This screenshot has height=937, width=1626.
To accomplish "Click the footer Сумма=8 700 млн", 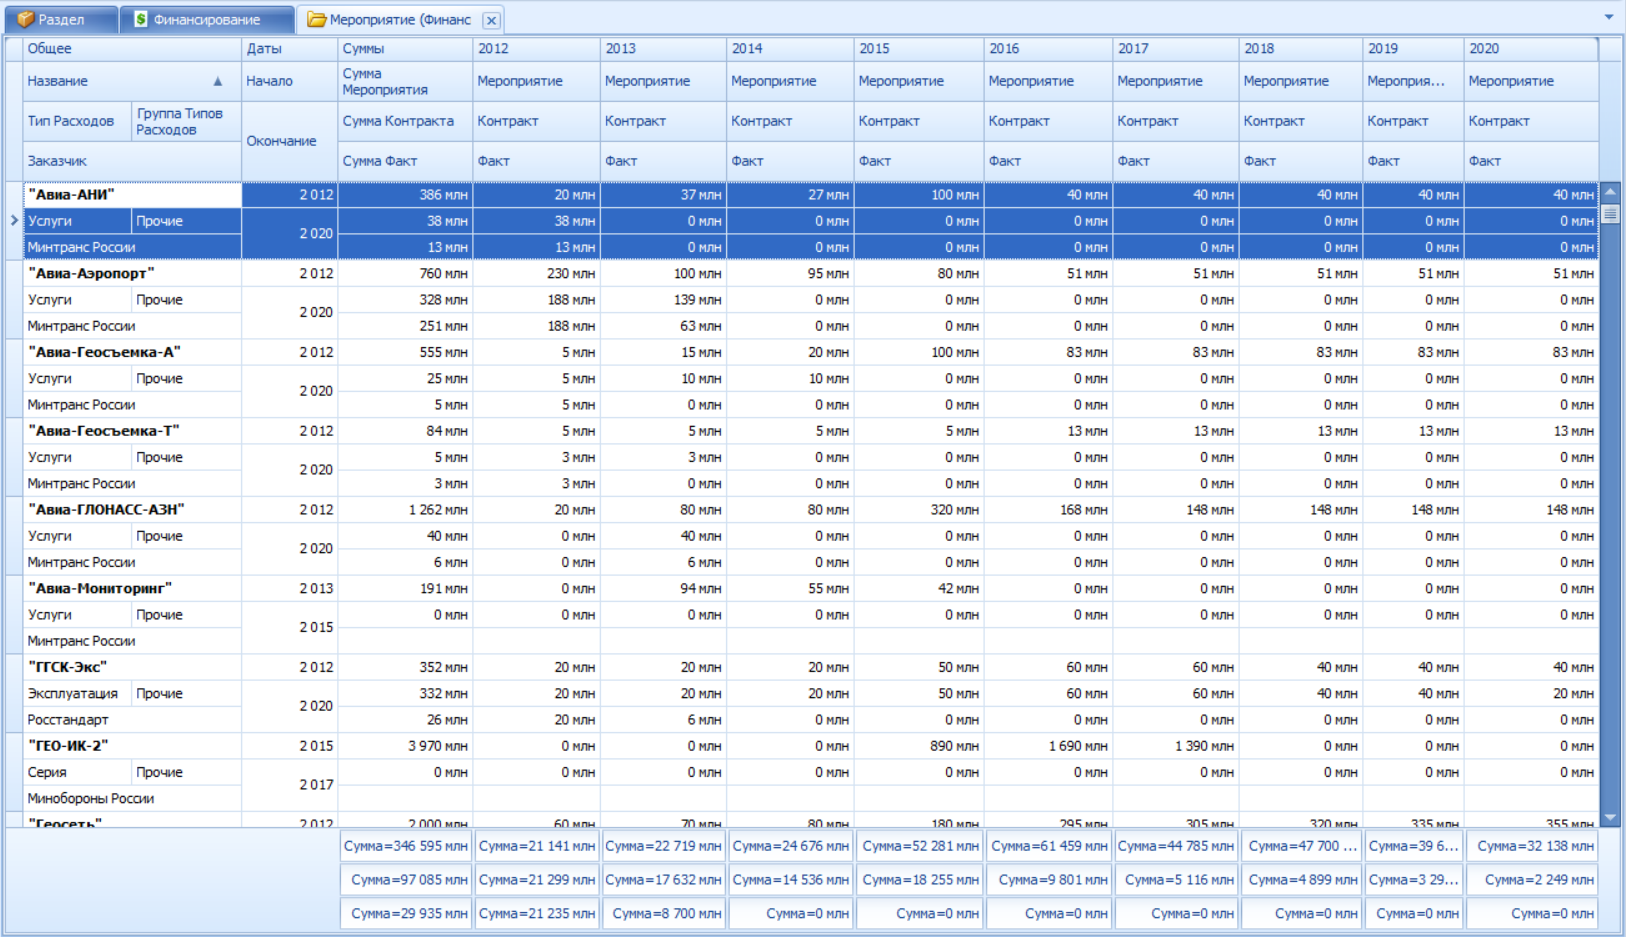I will [664, 914].
